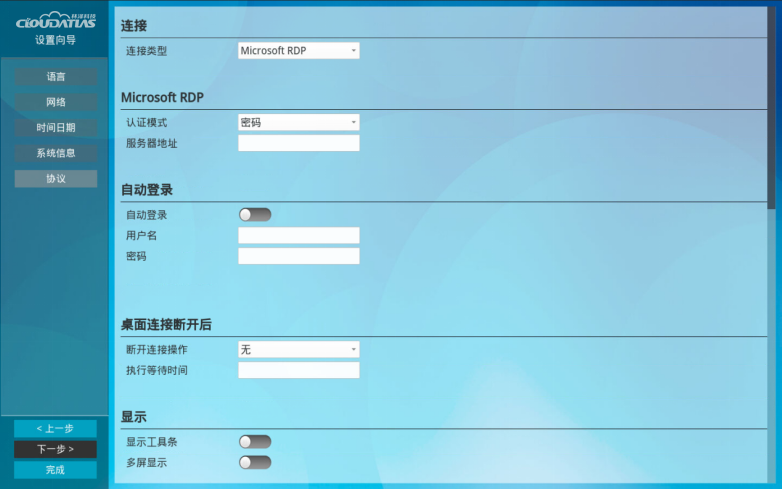Enable the 显示工具条 toggle
The width and height of the screenshot is (783, 489).
255,441
